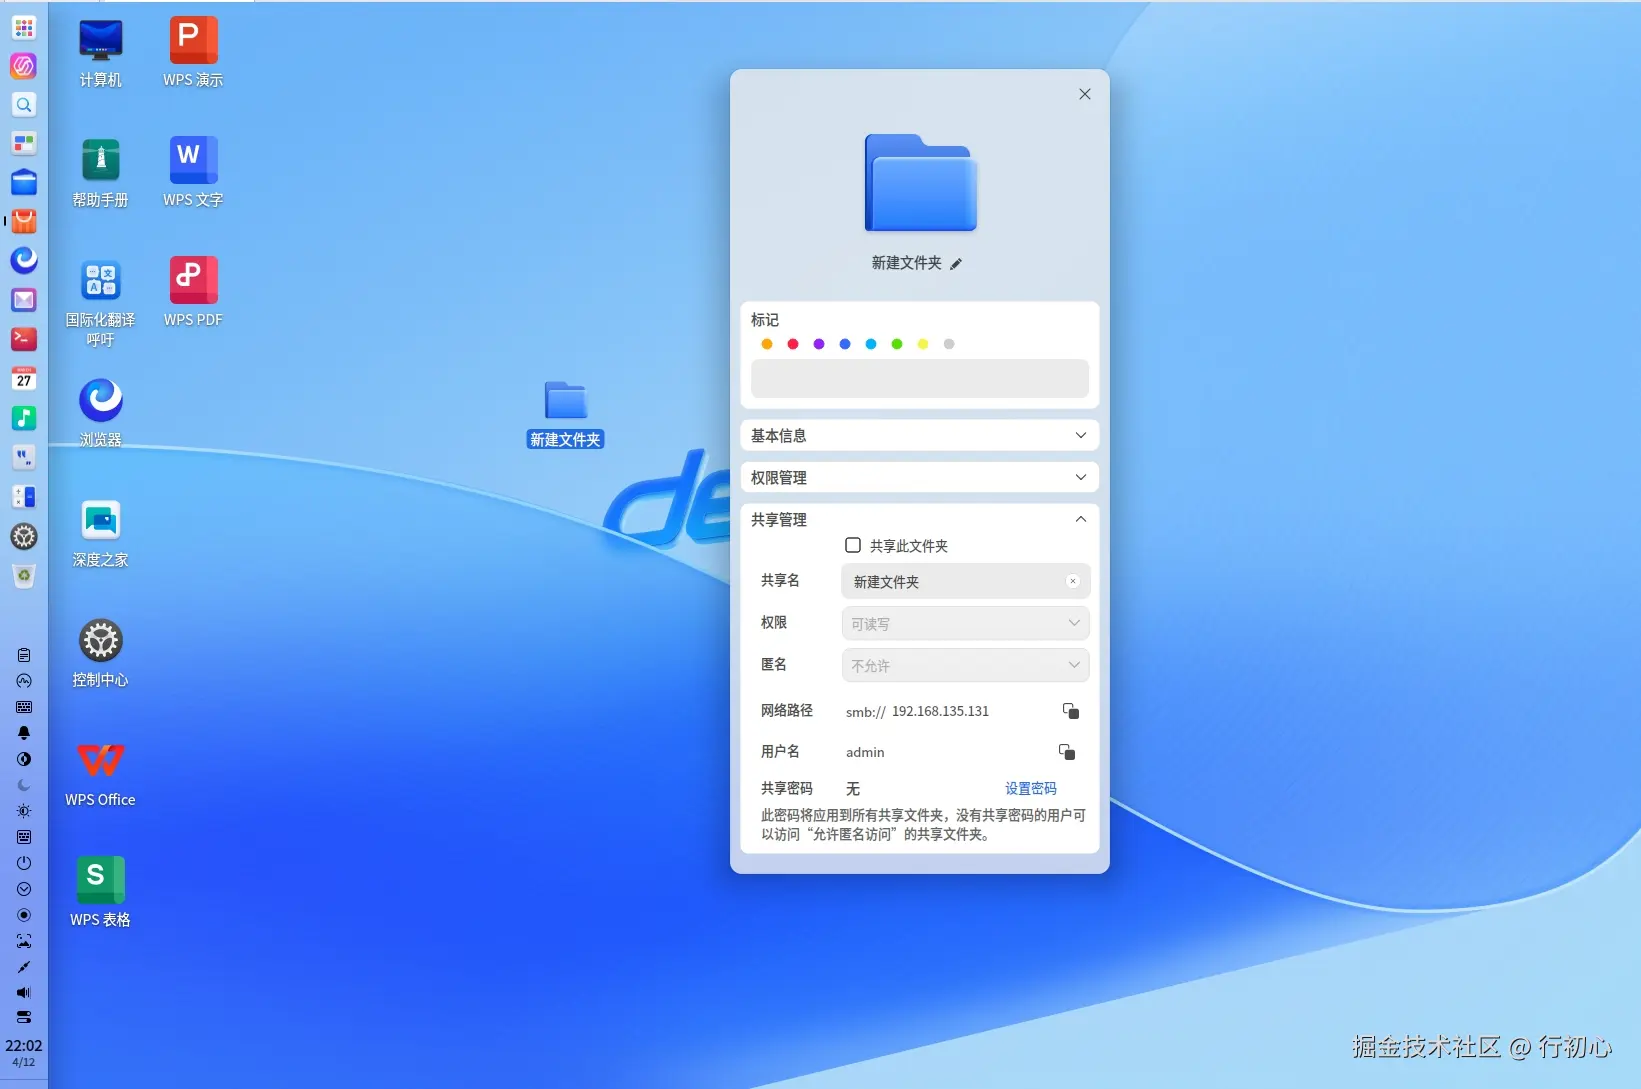1641x1089 pixels.
Task: Open the clipboard tray icon
Action: point(24,655)
